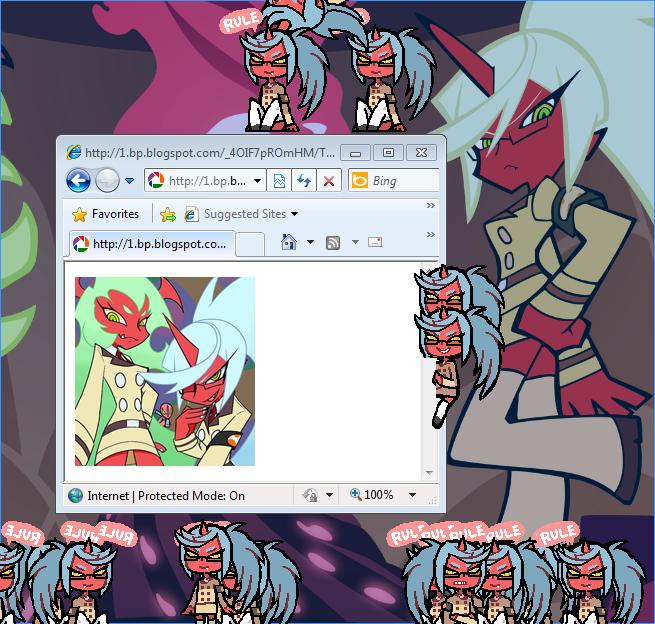
Task: Click the window title URL text
Action: click(210, 153)
